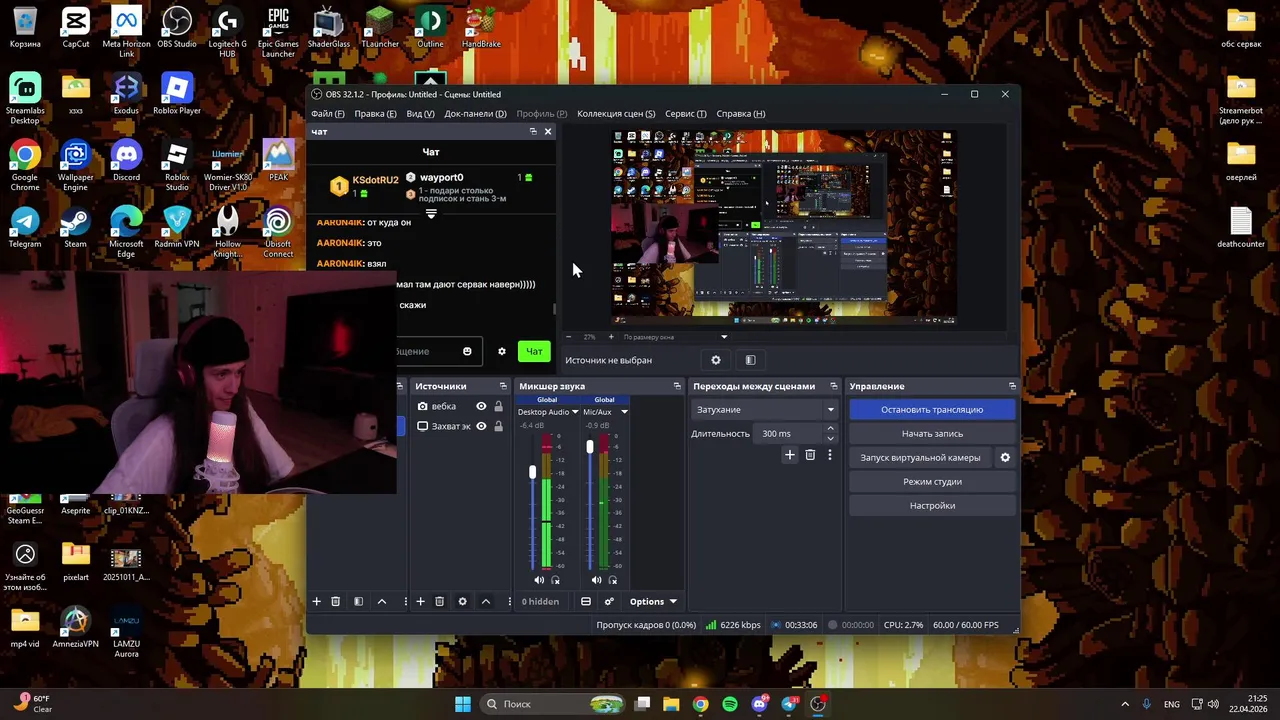The height and width of the screenshot is (720, 1280).
Task: Open Sources toolbar three-dot overflow menu
Action: pyautogui.click(x=509, y=601)
